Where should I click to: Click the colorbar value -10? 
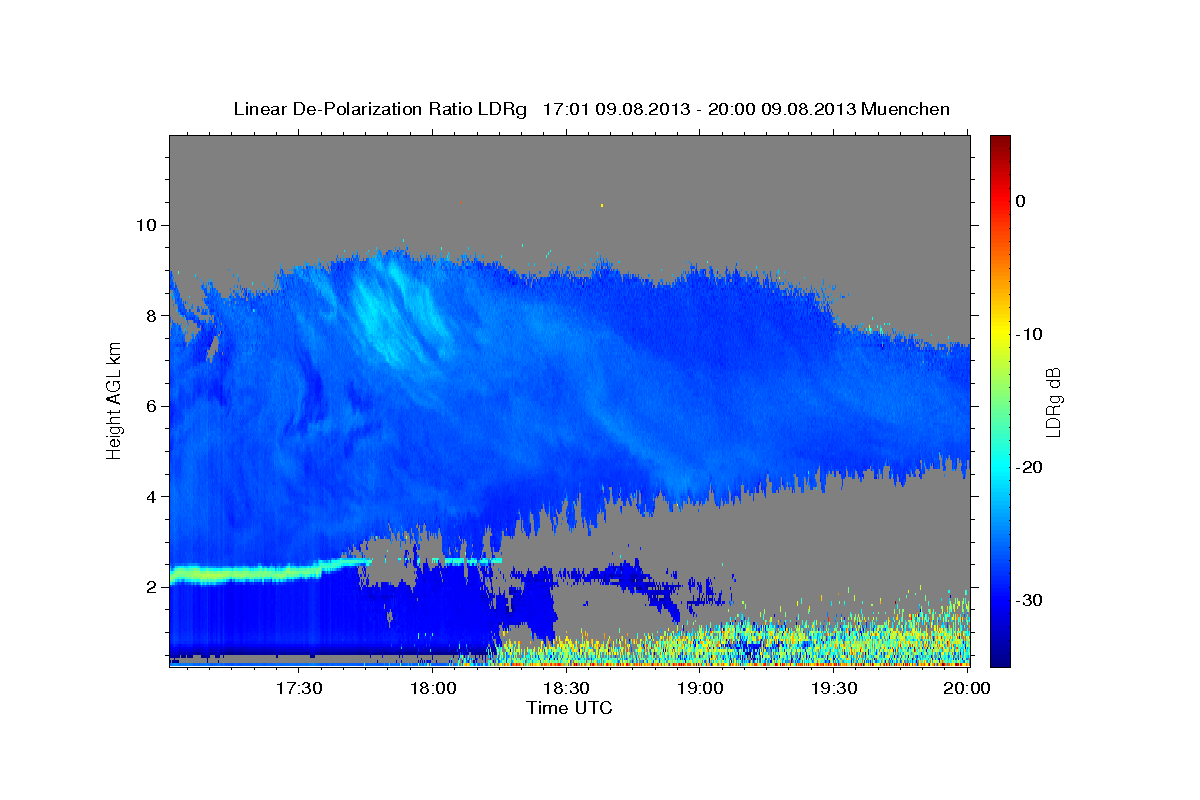pos(1030,334)
